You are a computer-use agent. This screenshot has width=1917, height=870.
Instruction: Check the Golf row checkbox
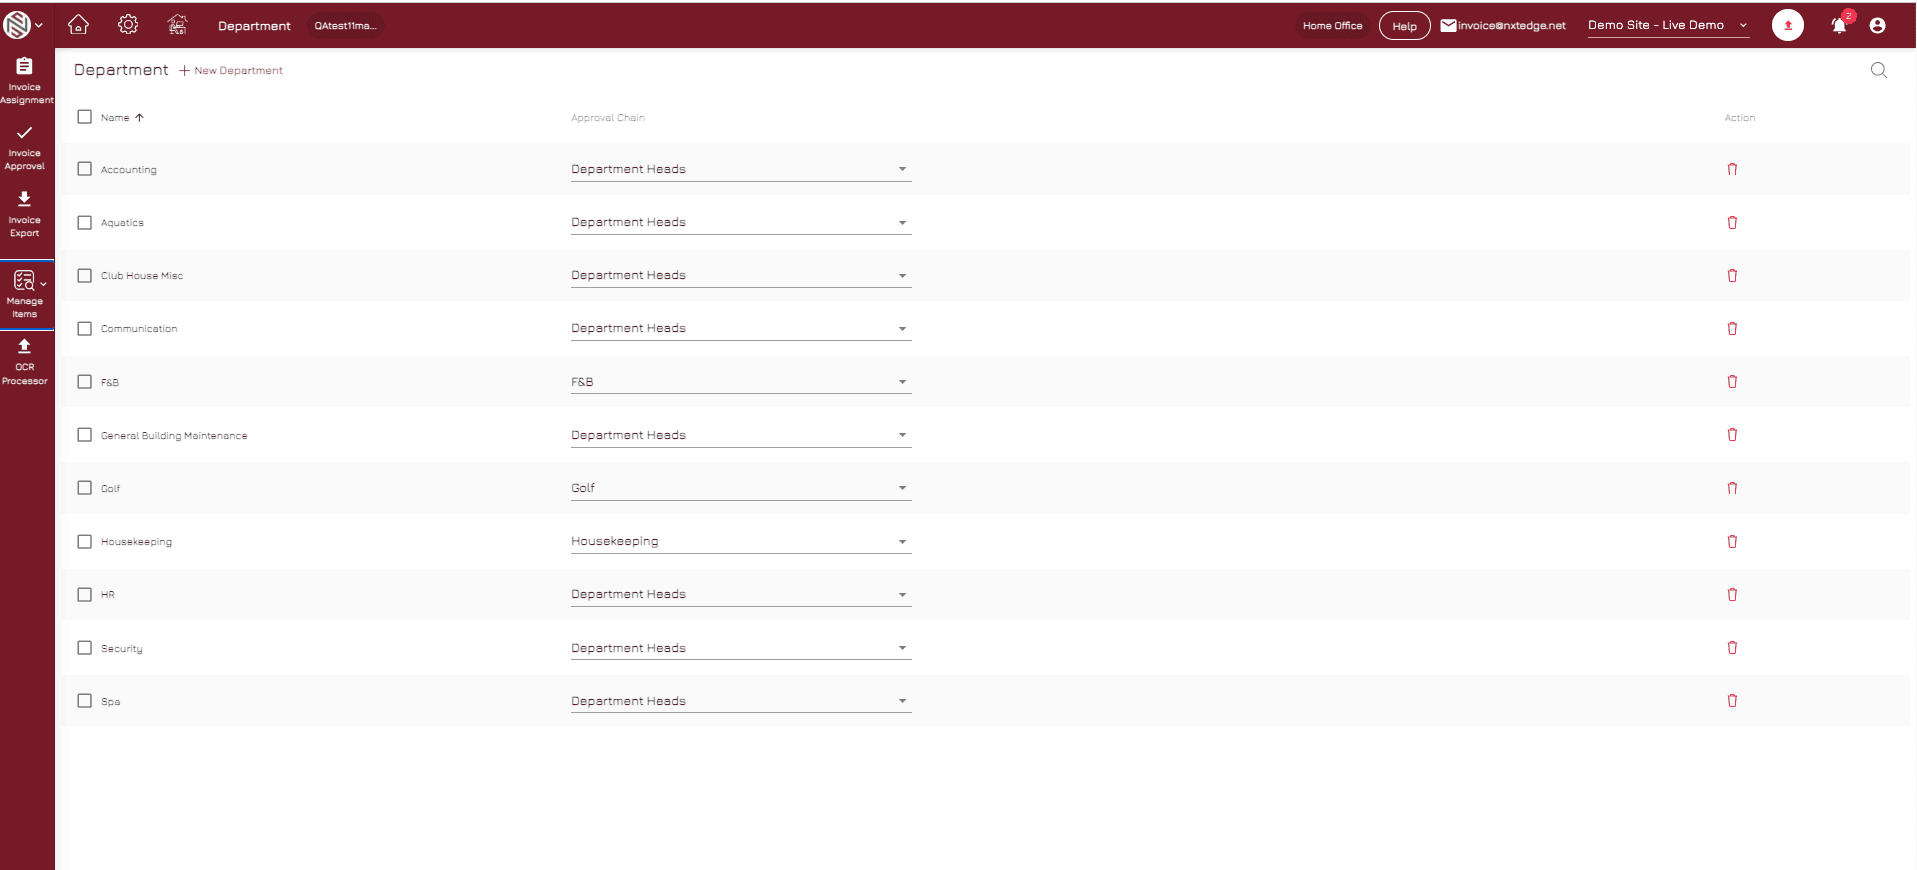pos(85,488)
